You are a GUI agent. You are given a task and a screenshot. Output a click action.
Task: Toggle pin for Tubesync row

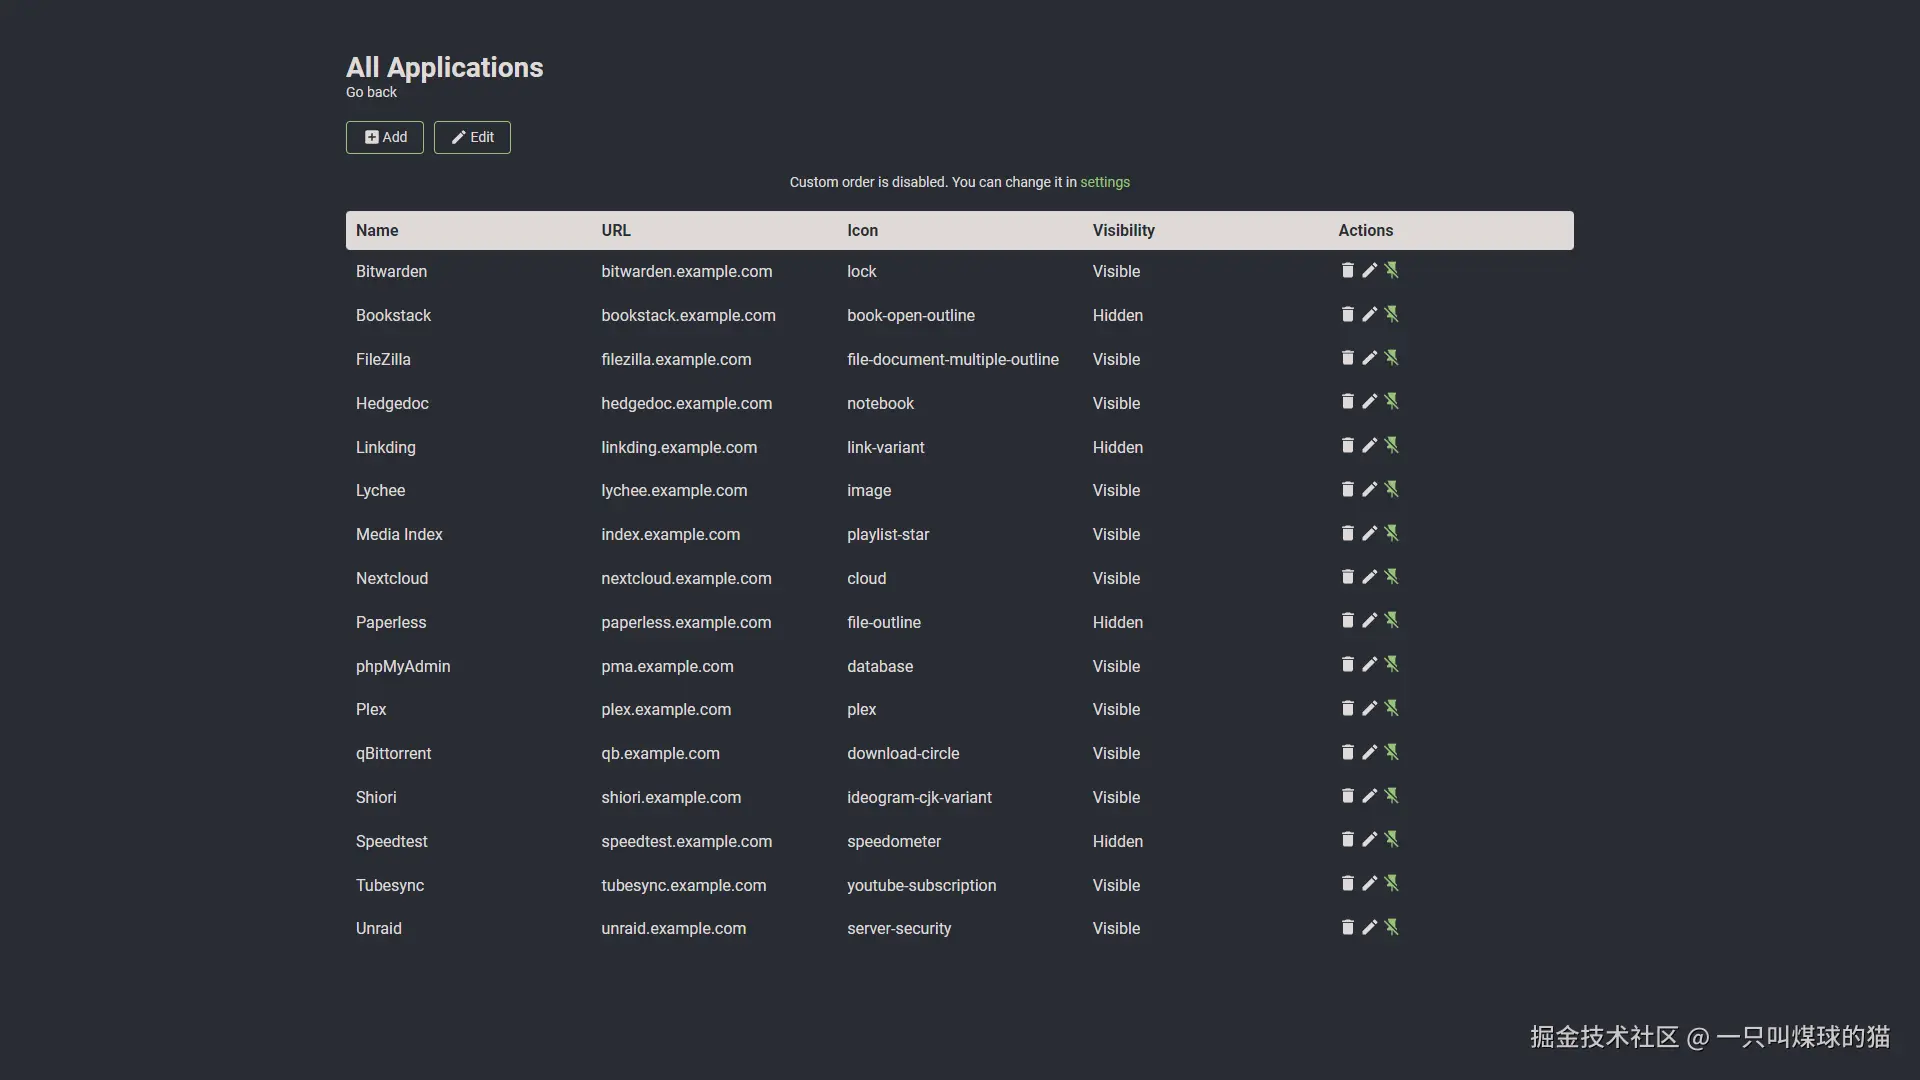pyautogui.click(x=1391, y=884)
